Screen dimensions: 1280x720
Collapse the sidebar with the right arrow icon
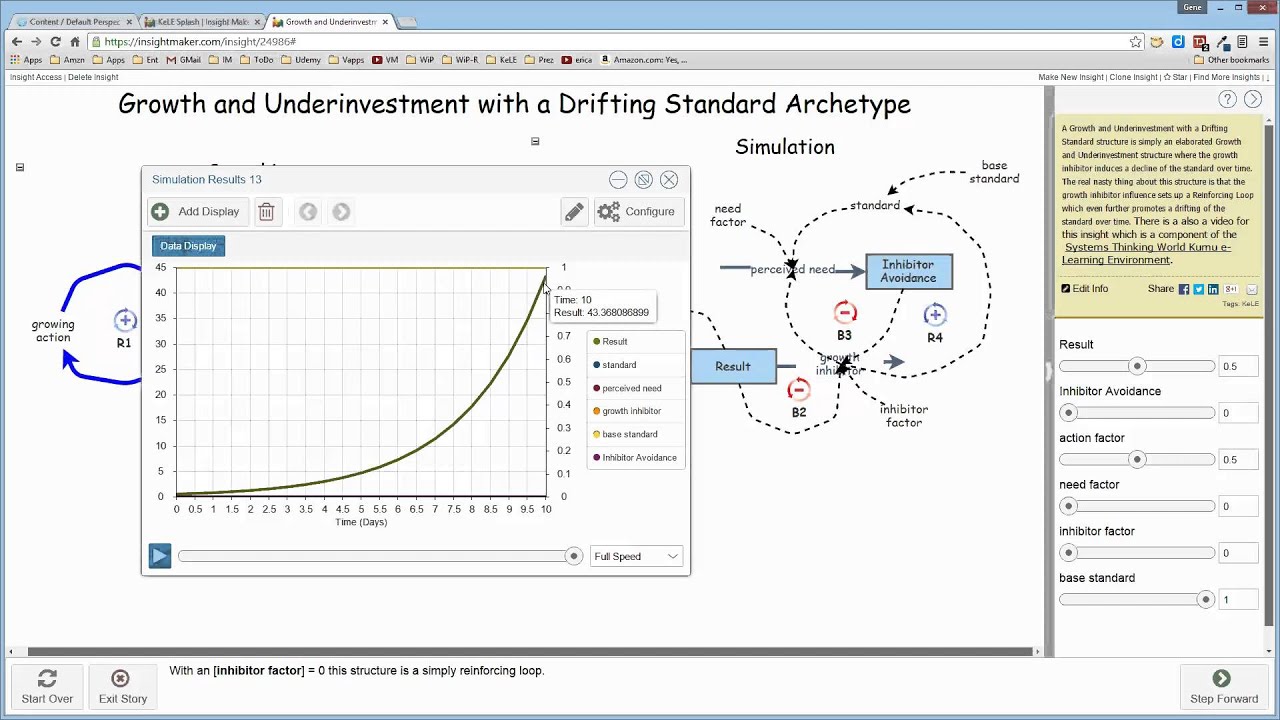click(1253, 99)
